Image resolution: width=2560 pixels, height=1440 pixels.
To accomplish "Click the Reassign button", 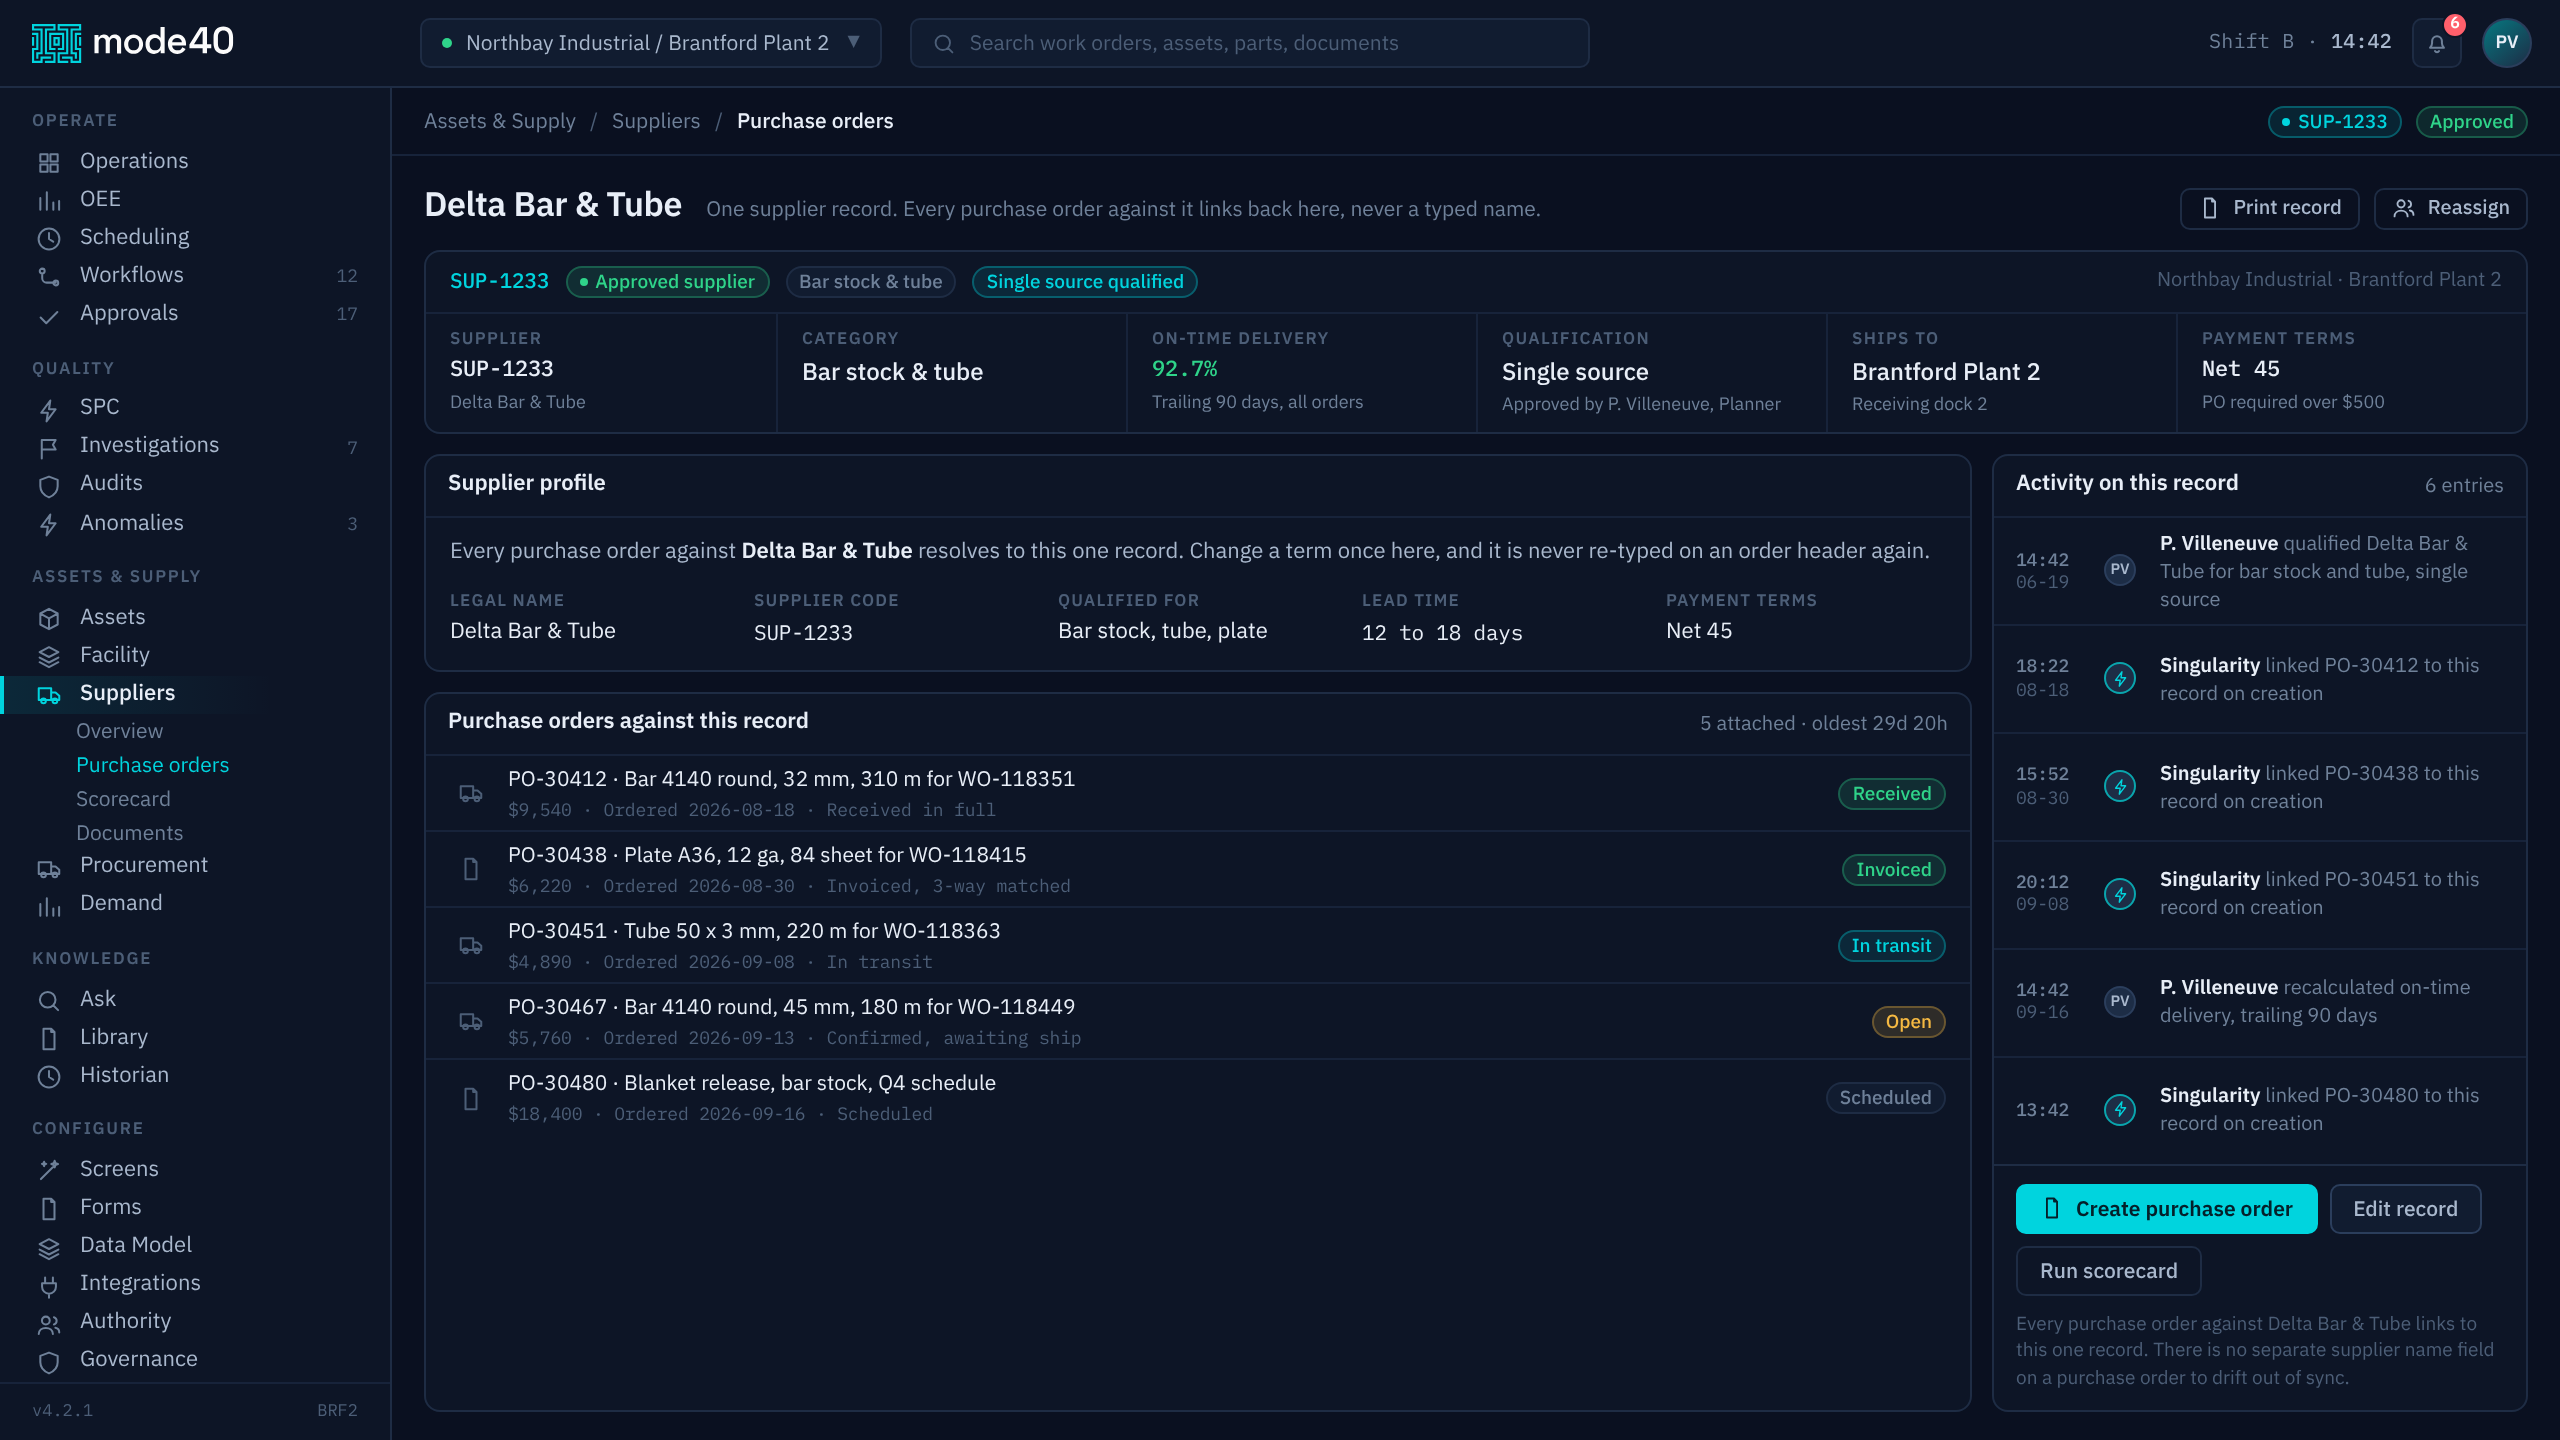I will [2451, 208].
